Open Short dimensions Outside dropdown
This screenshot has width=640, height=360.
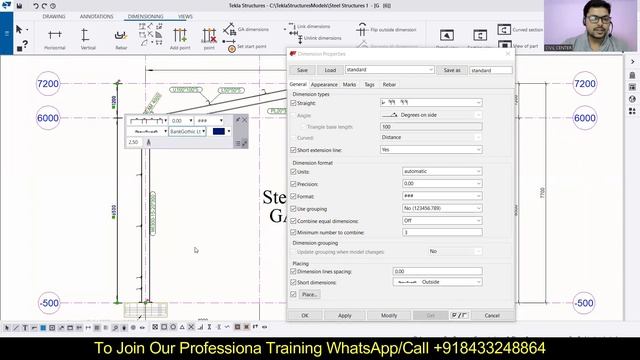coord(438,282)
